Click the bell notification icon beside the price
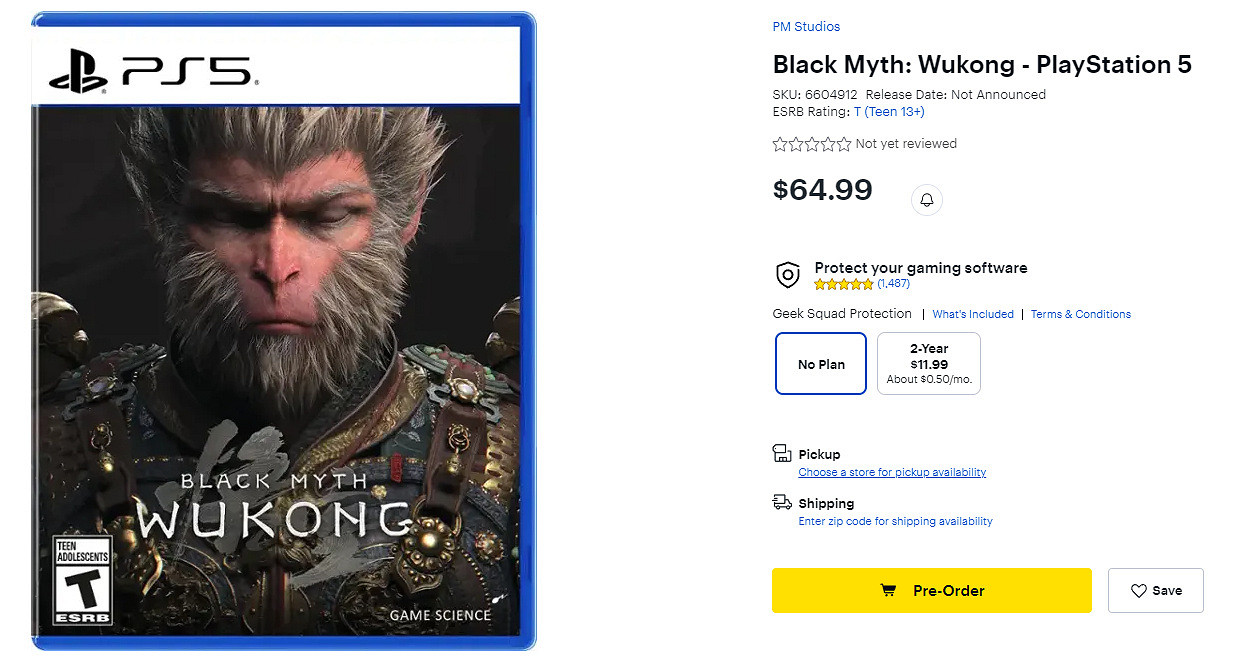The width and height of the screenshot is (1236, 672). (927, 200)
